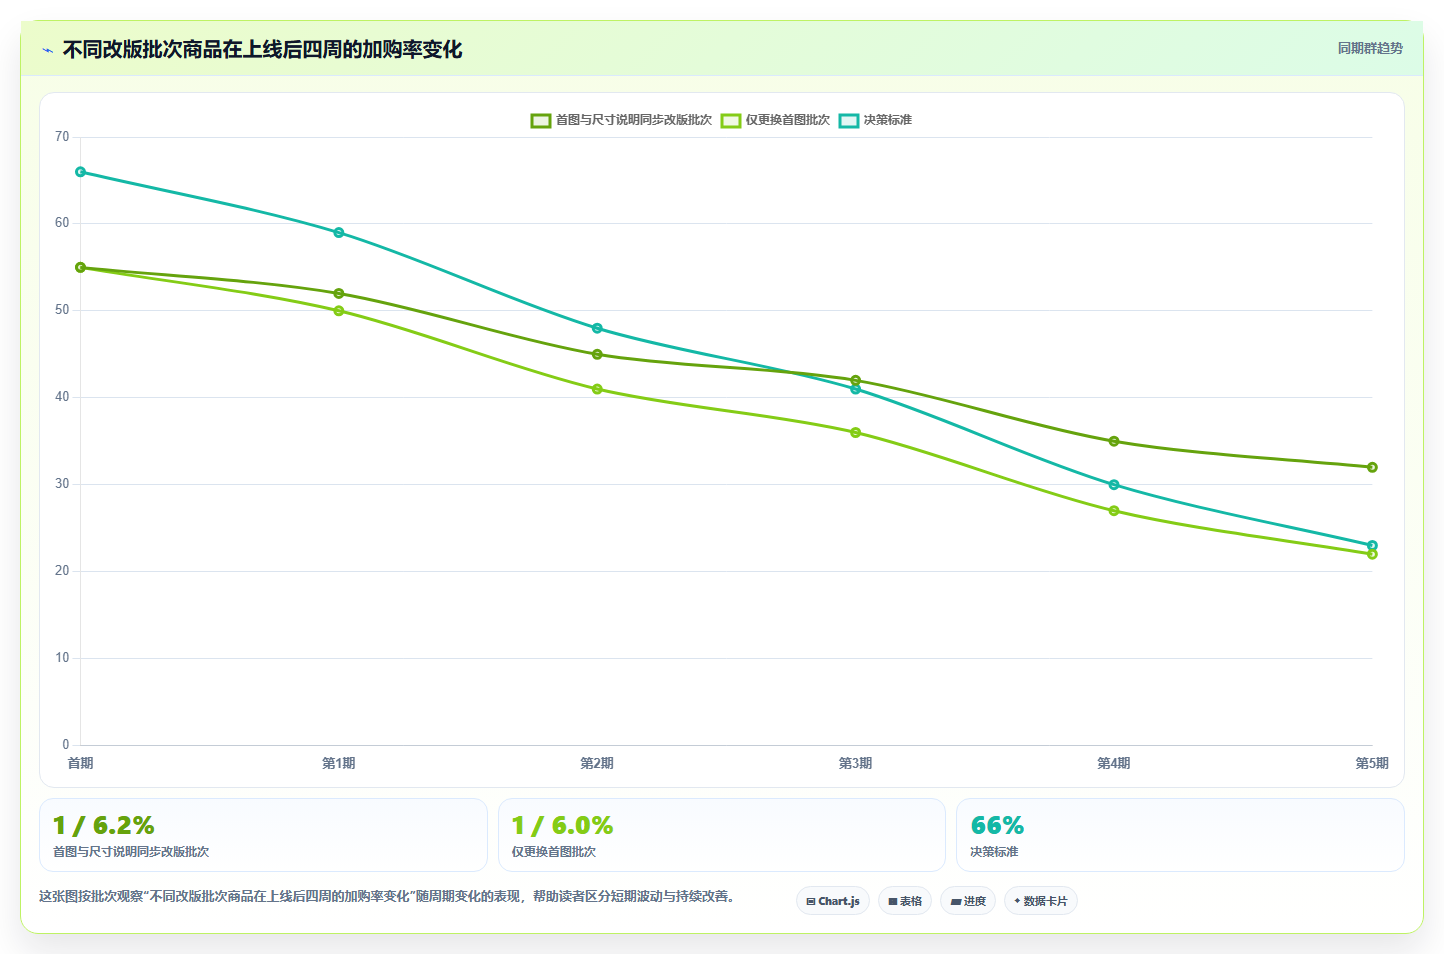The height and width of the screenshot is (954, 1444).
Task: Click the light green 仅更换首图 point at 第3期
Action: 855,433
